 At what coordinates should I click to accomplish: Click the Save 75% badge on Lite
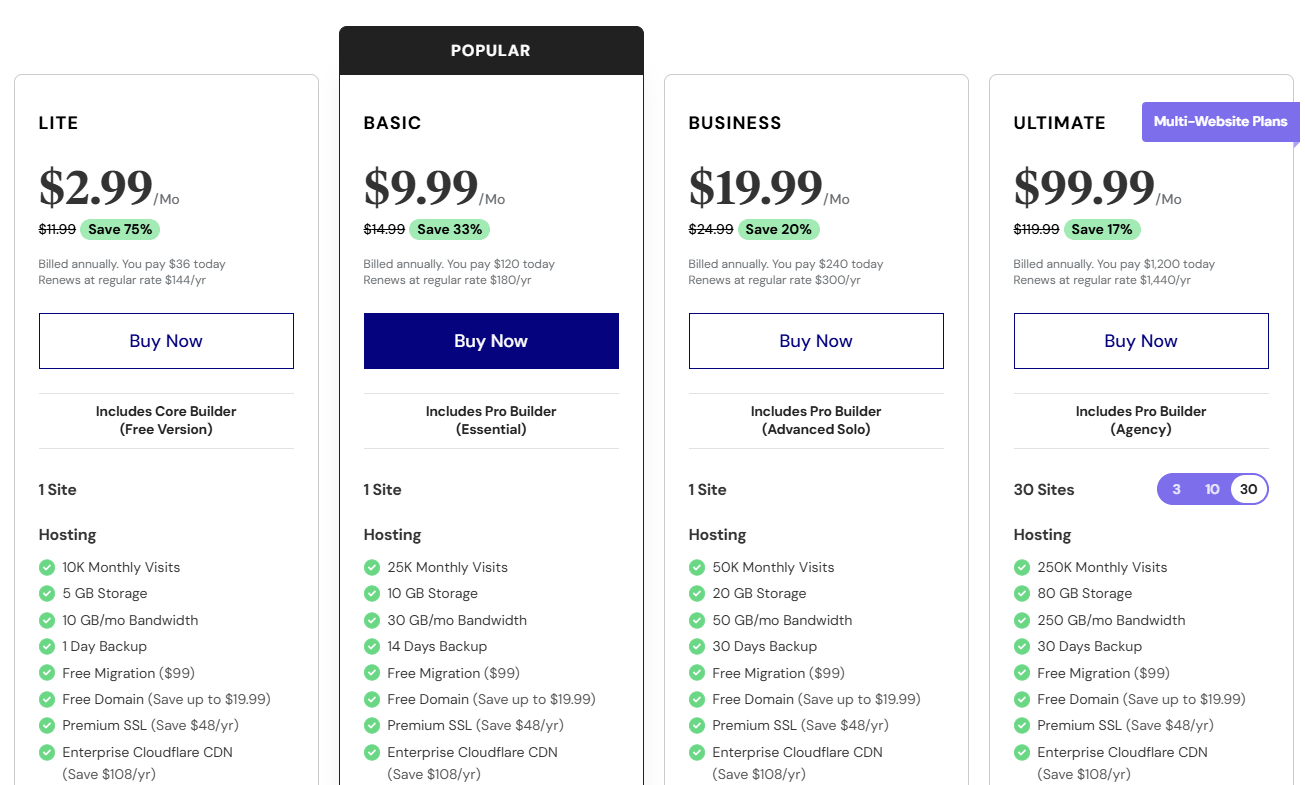coord(120,229)
